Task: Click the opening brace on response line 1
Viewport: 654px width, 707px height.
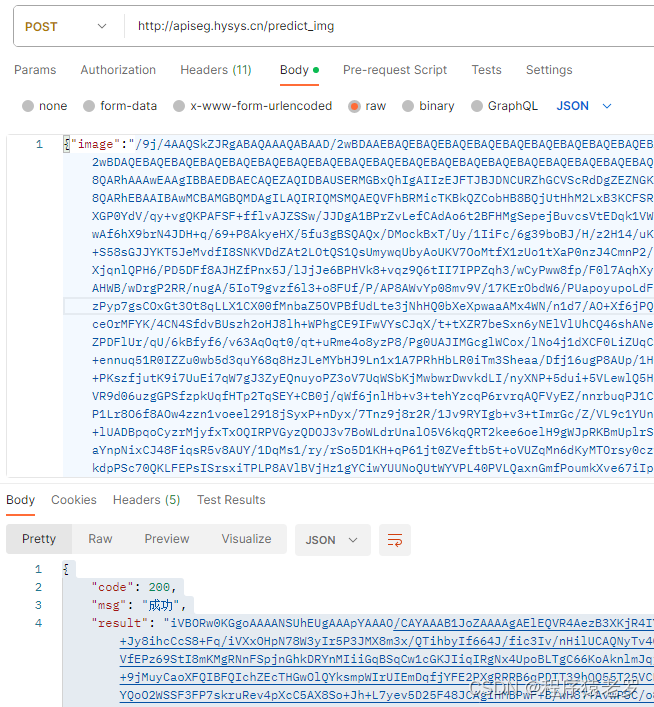Action: pos(66,569)
